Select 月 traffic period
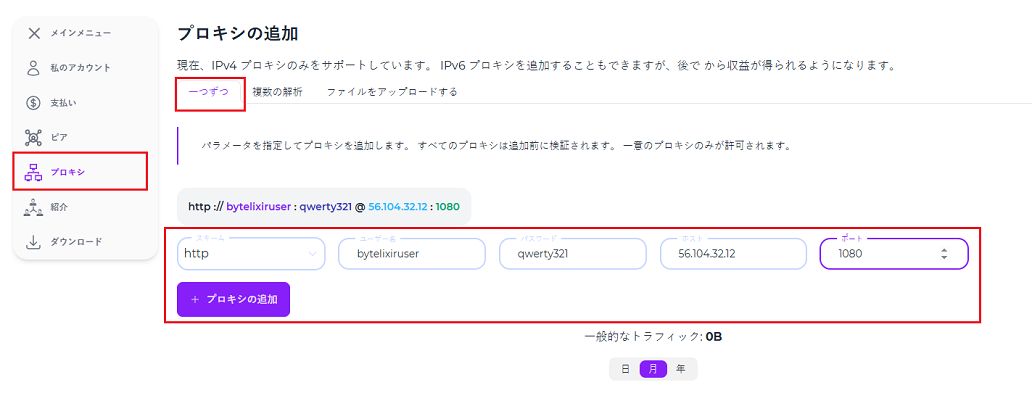Image resolution: width=1032 pixels, height=414 pixels. (x=653, y=369)
